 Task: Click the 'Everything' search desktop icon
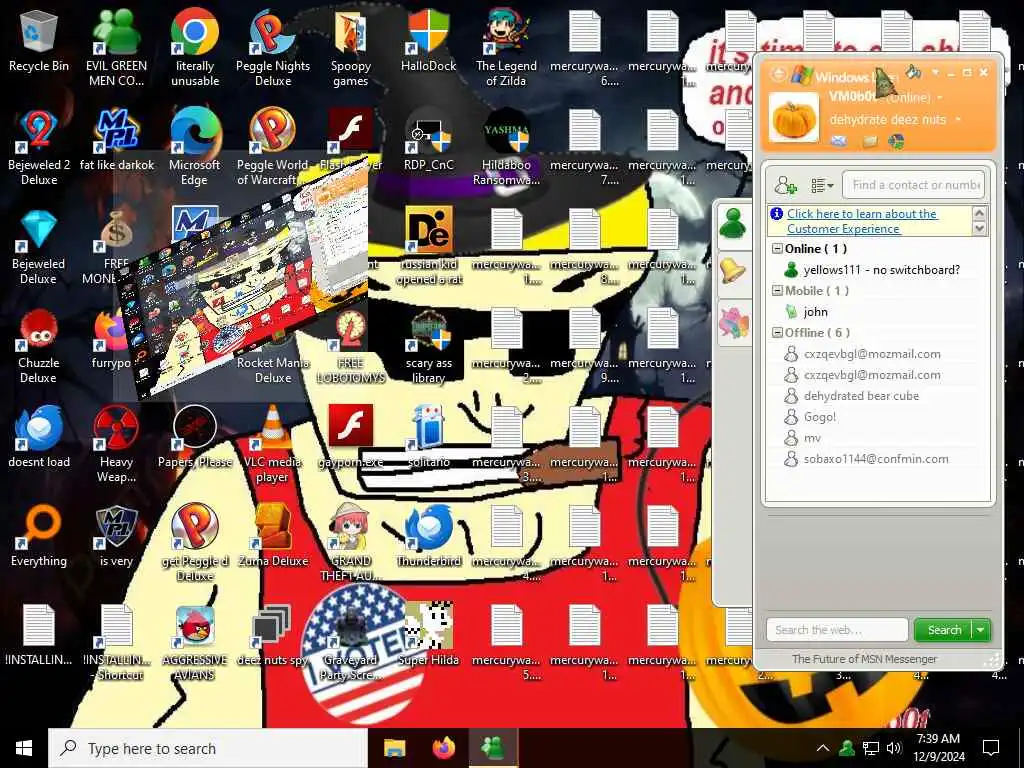coord(39,537)
